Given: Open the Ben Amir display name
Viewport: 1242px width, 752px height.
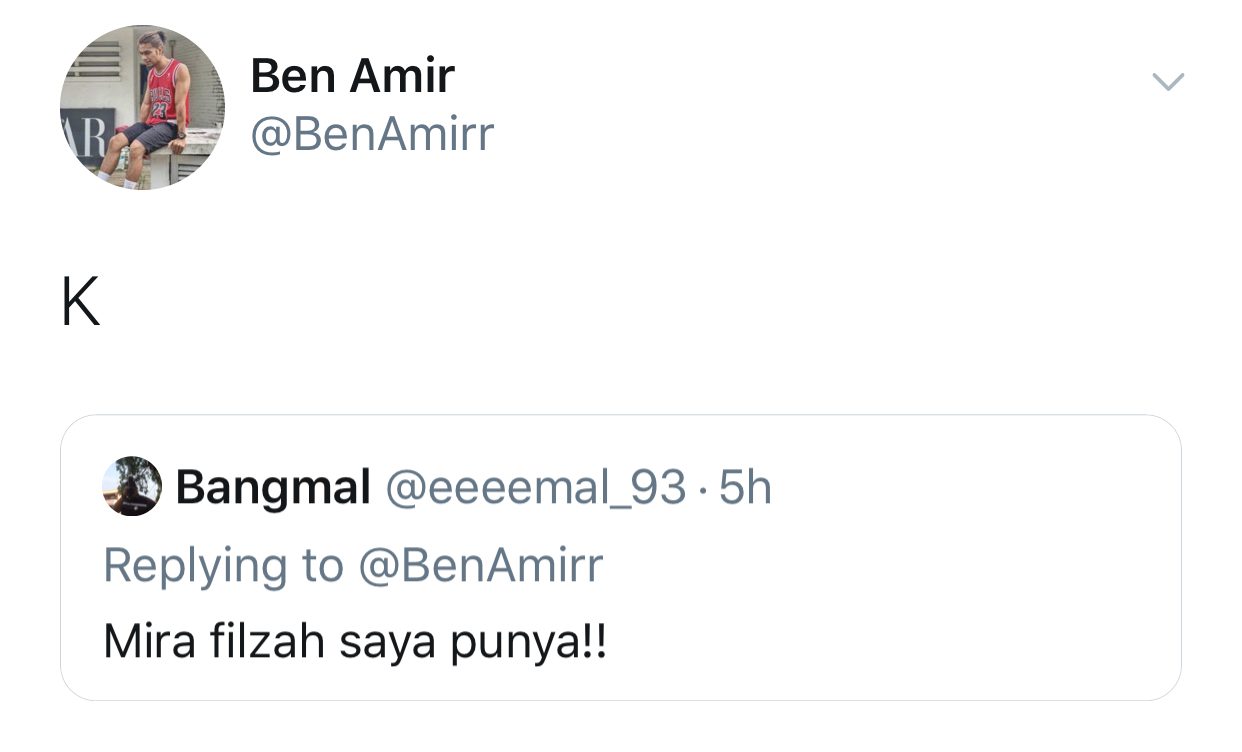Looking at the screenshot, I should click(x=352, y=76).
